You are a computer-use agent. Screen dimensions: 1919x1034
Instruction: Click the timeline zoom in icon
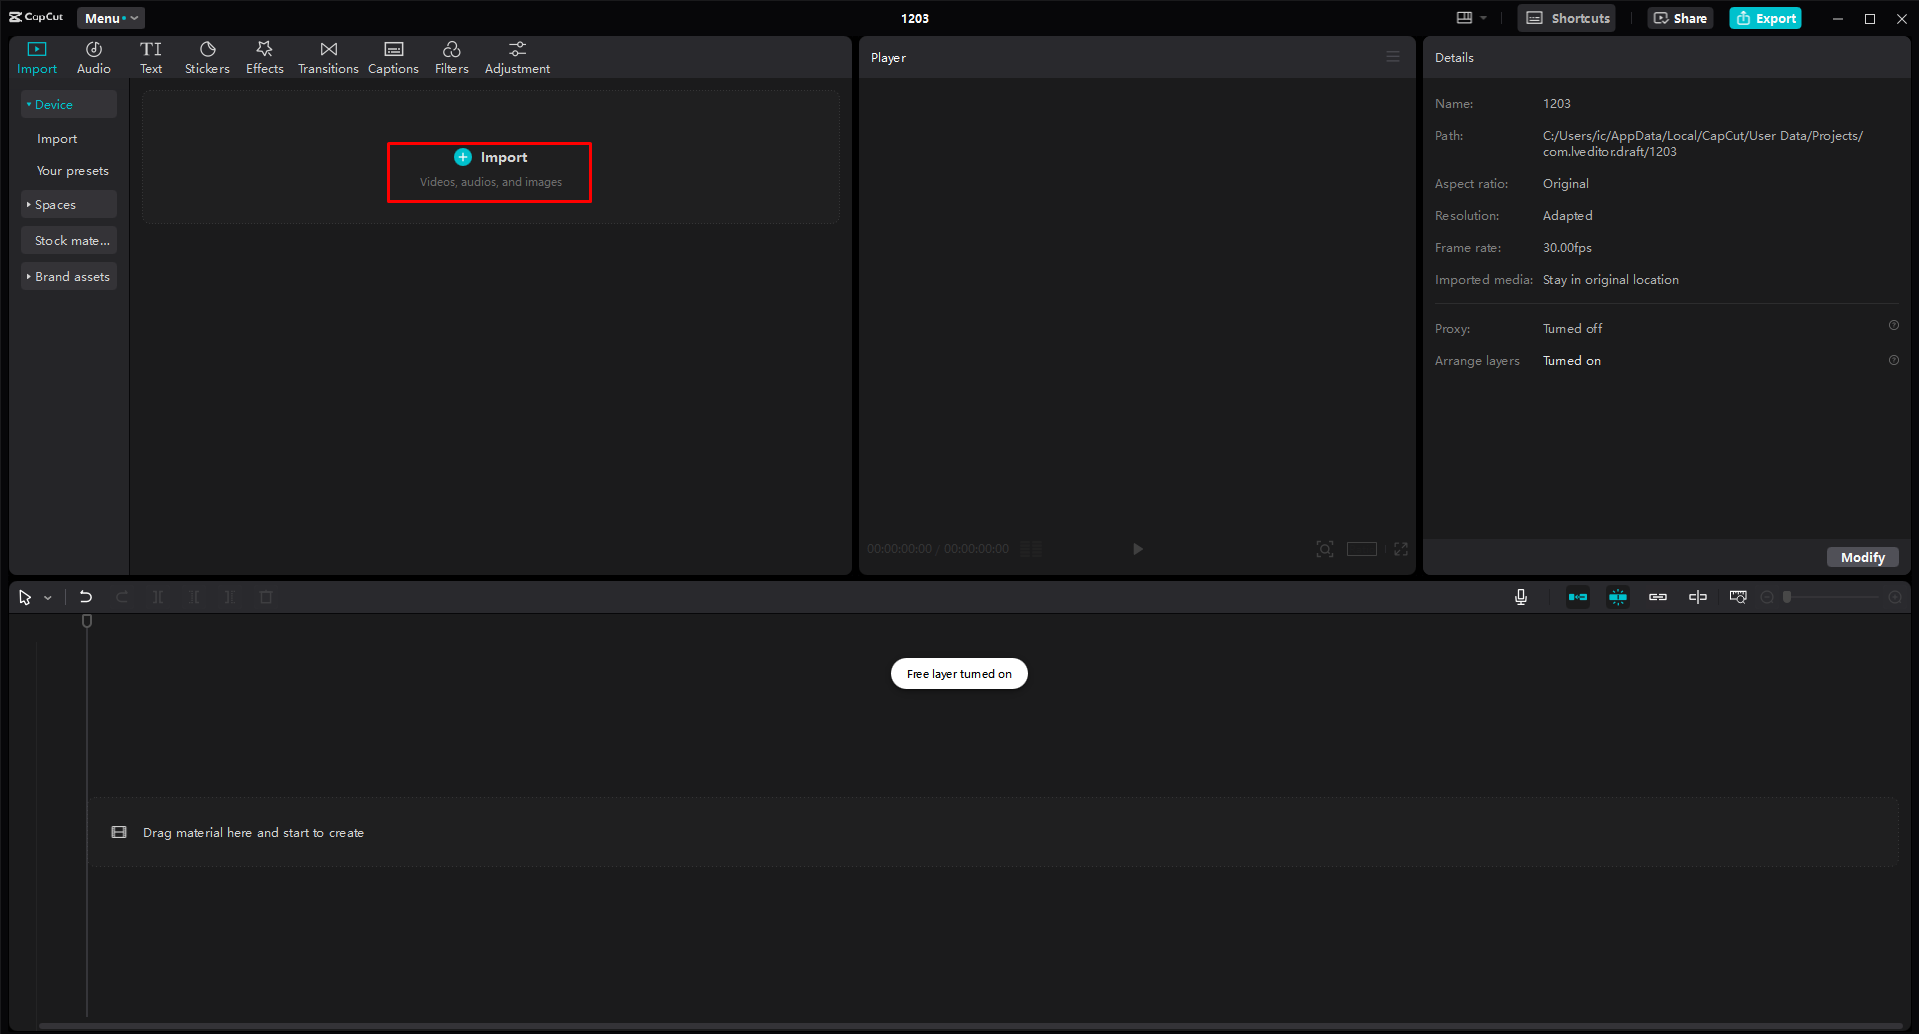pos(1895,597)
